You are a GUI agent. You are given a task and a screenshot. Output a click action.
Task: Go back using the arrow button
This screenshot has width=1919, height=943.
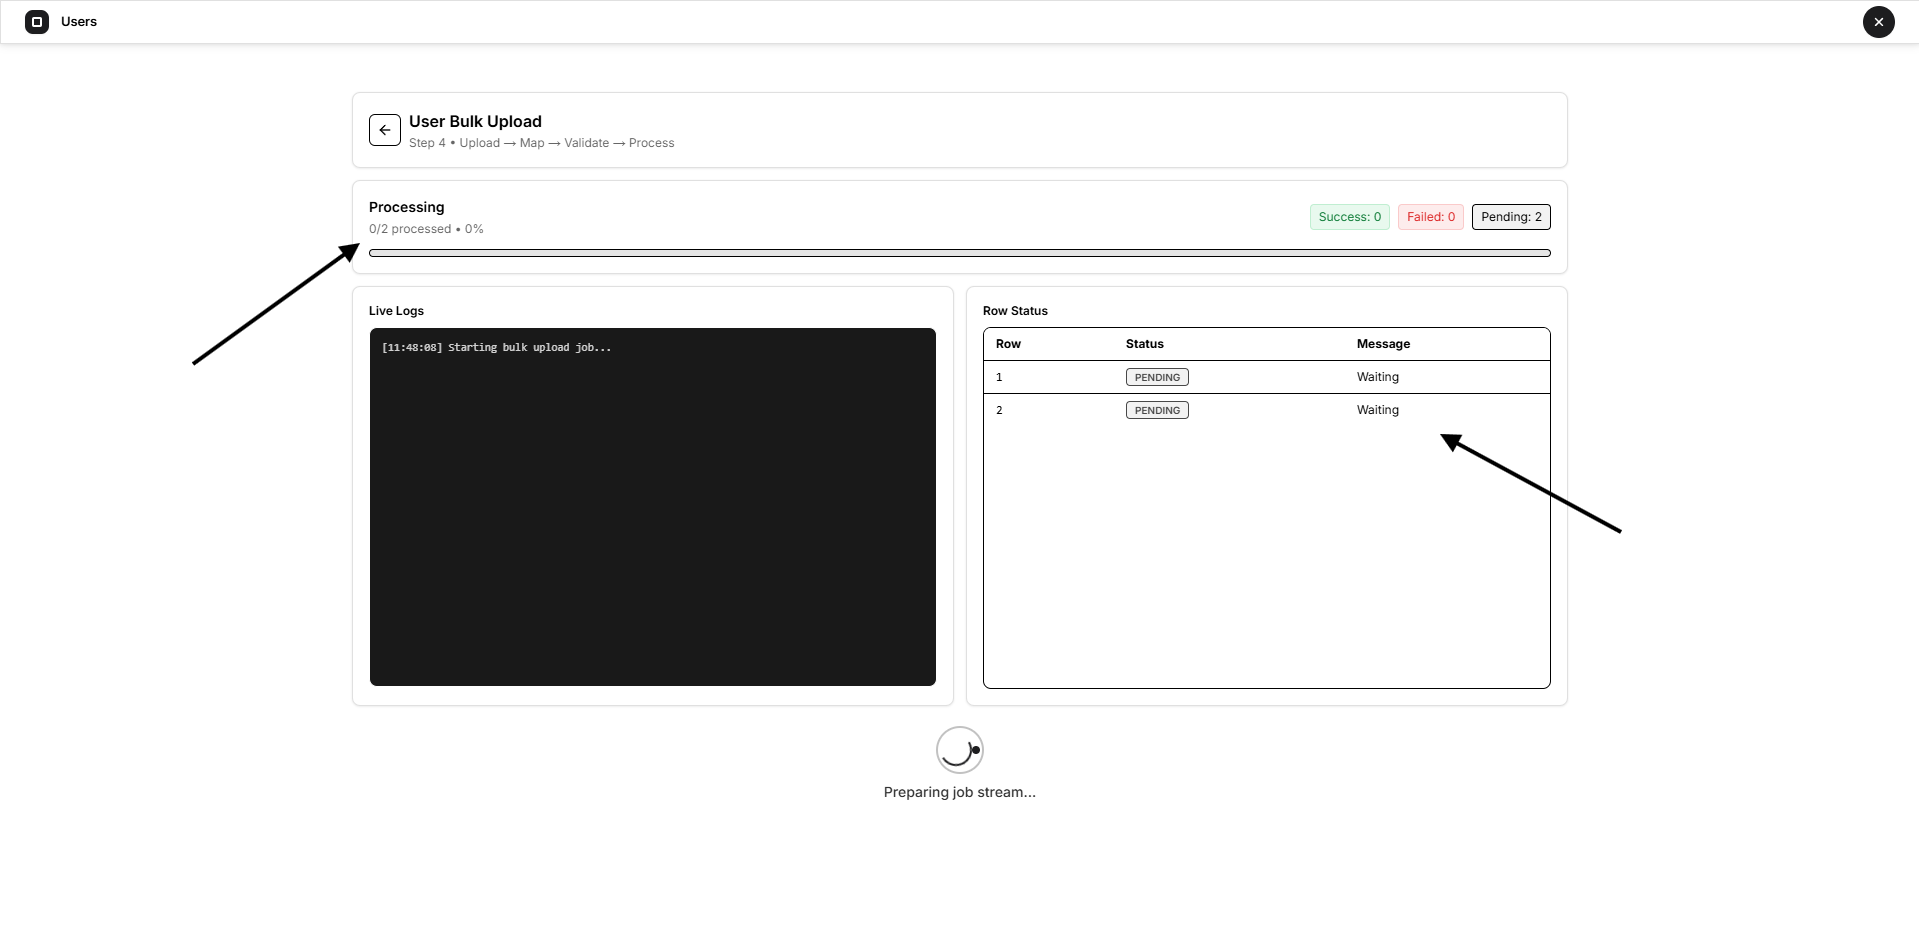tap(385, 130)
